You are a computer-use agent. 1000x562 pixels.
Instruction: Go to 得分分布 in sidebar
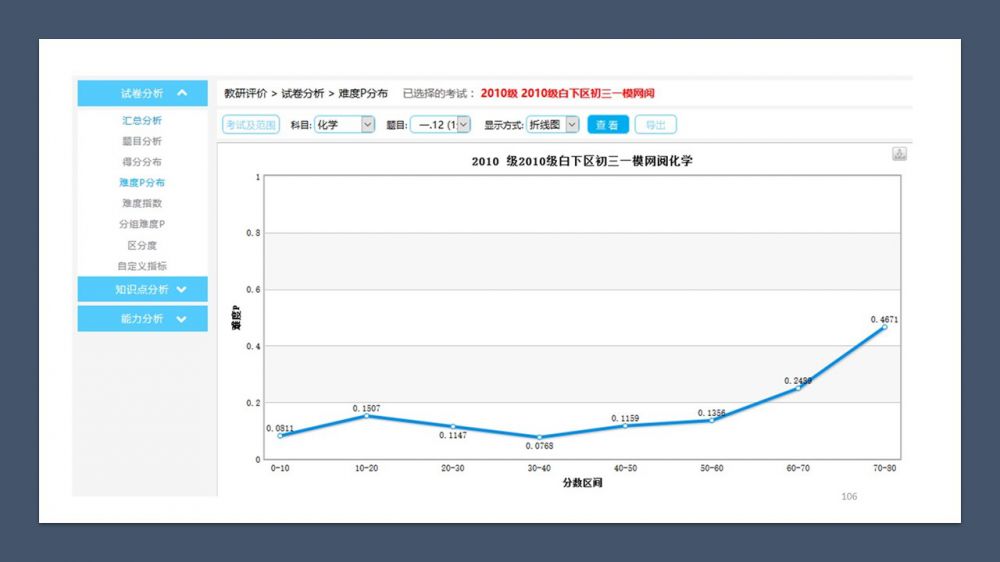142,162
